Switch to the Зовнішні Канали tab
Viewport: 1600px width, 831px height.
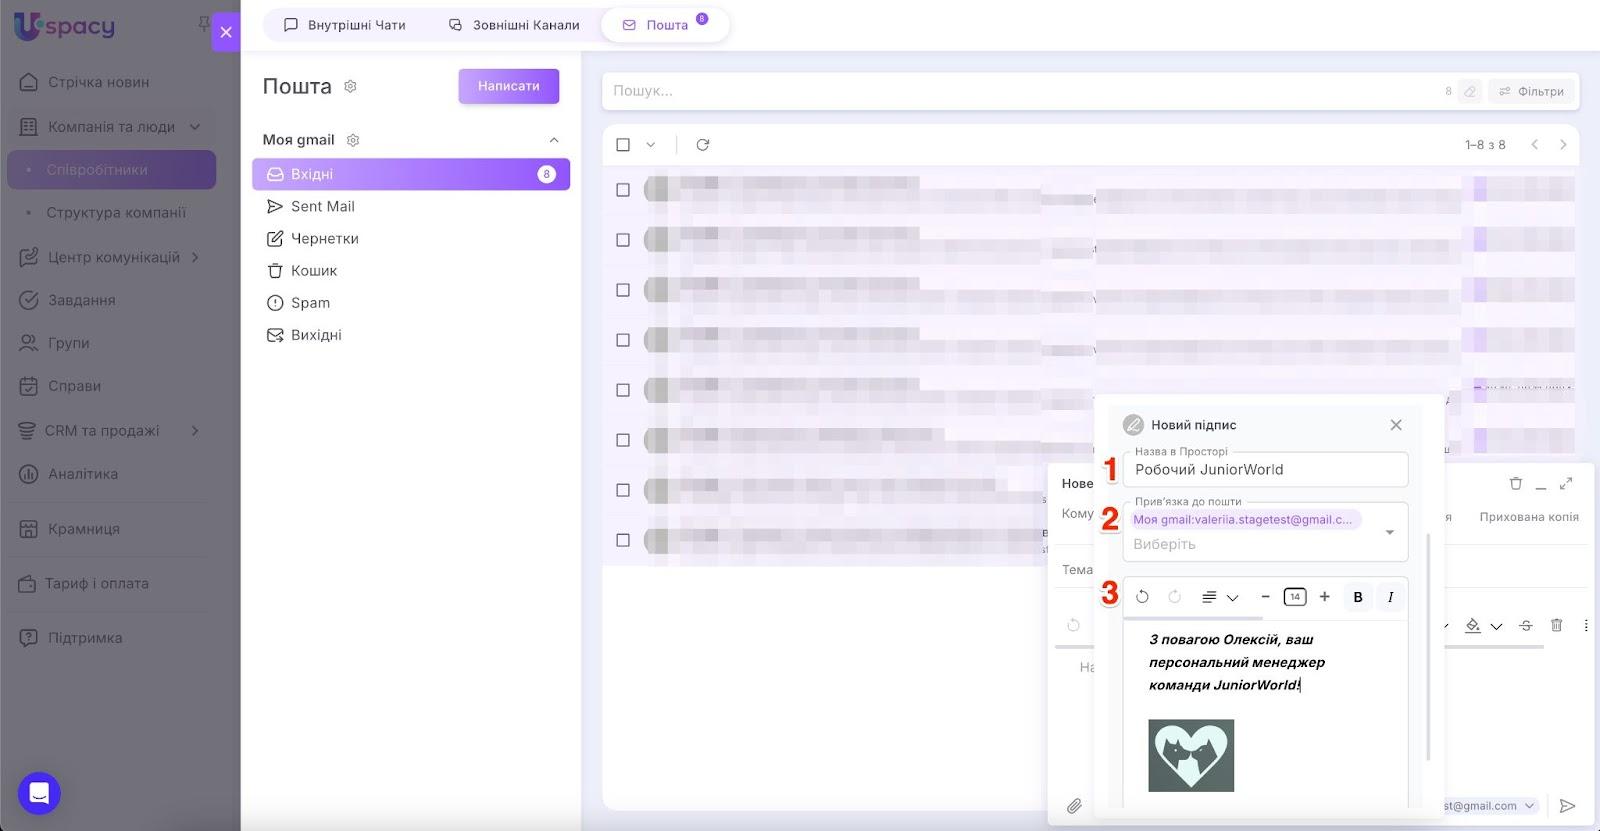(x=514, y=25)
